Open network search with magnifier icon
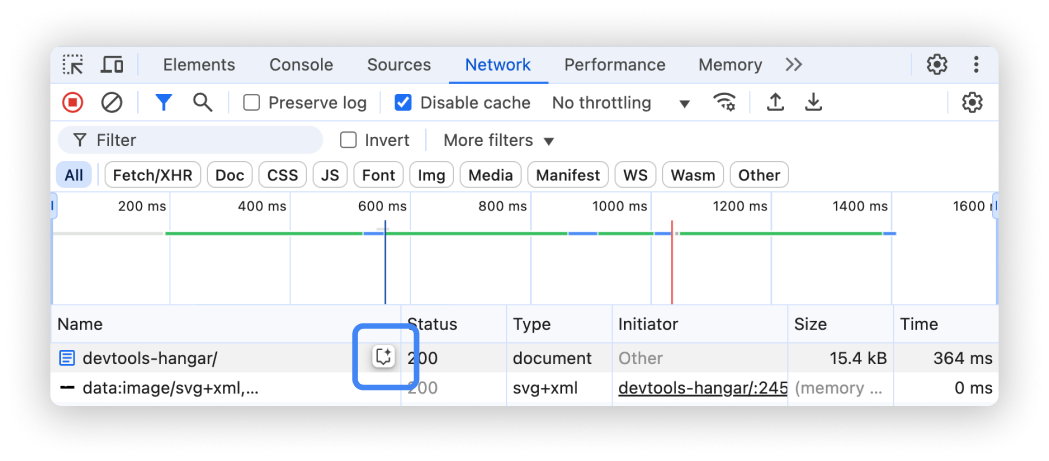This screenshot has height=461, width=1049. (203, 103)
